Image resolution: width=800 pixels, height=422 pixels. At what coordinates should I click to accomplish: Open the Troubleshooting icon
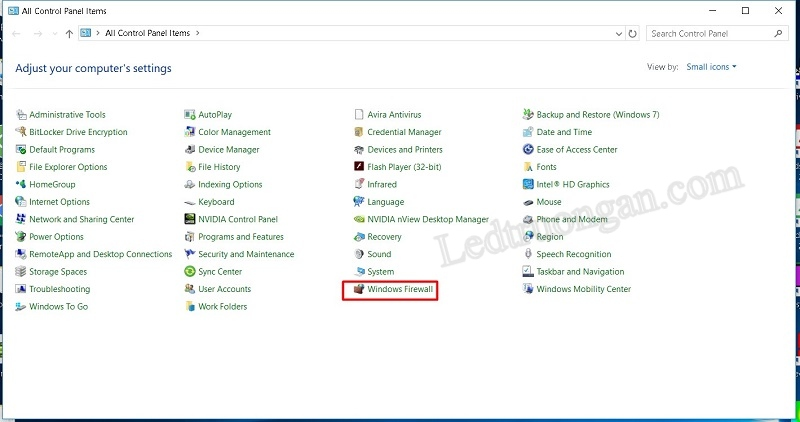(21, 289)
